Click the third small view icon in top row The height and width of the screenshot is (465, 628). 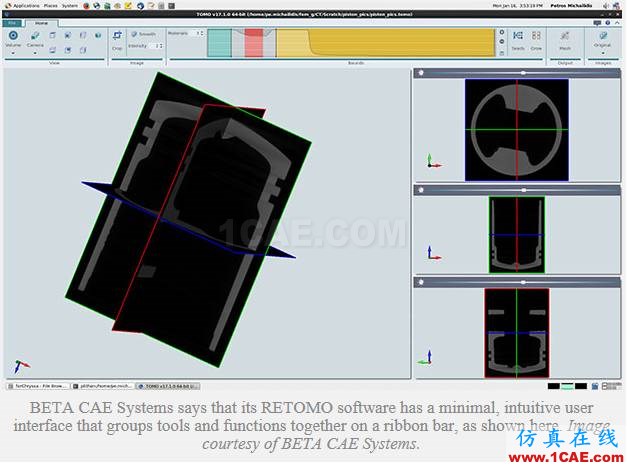(83, 35)
